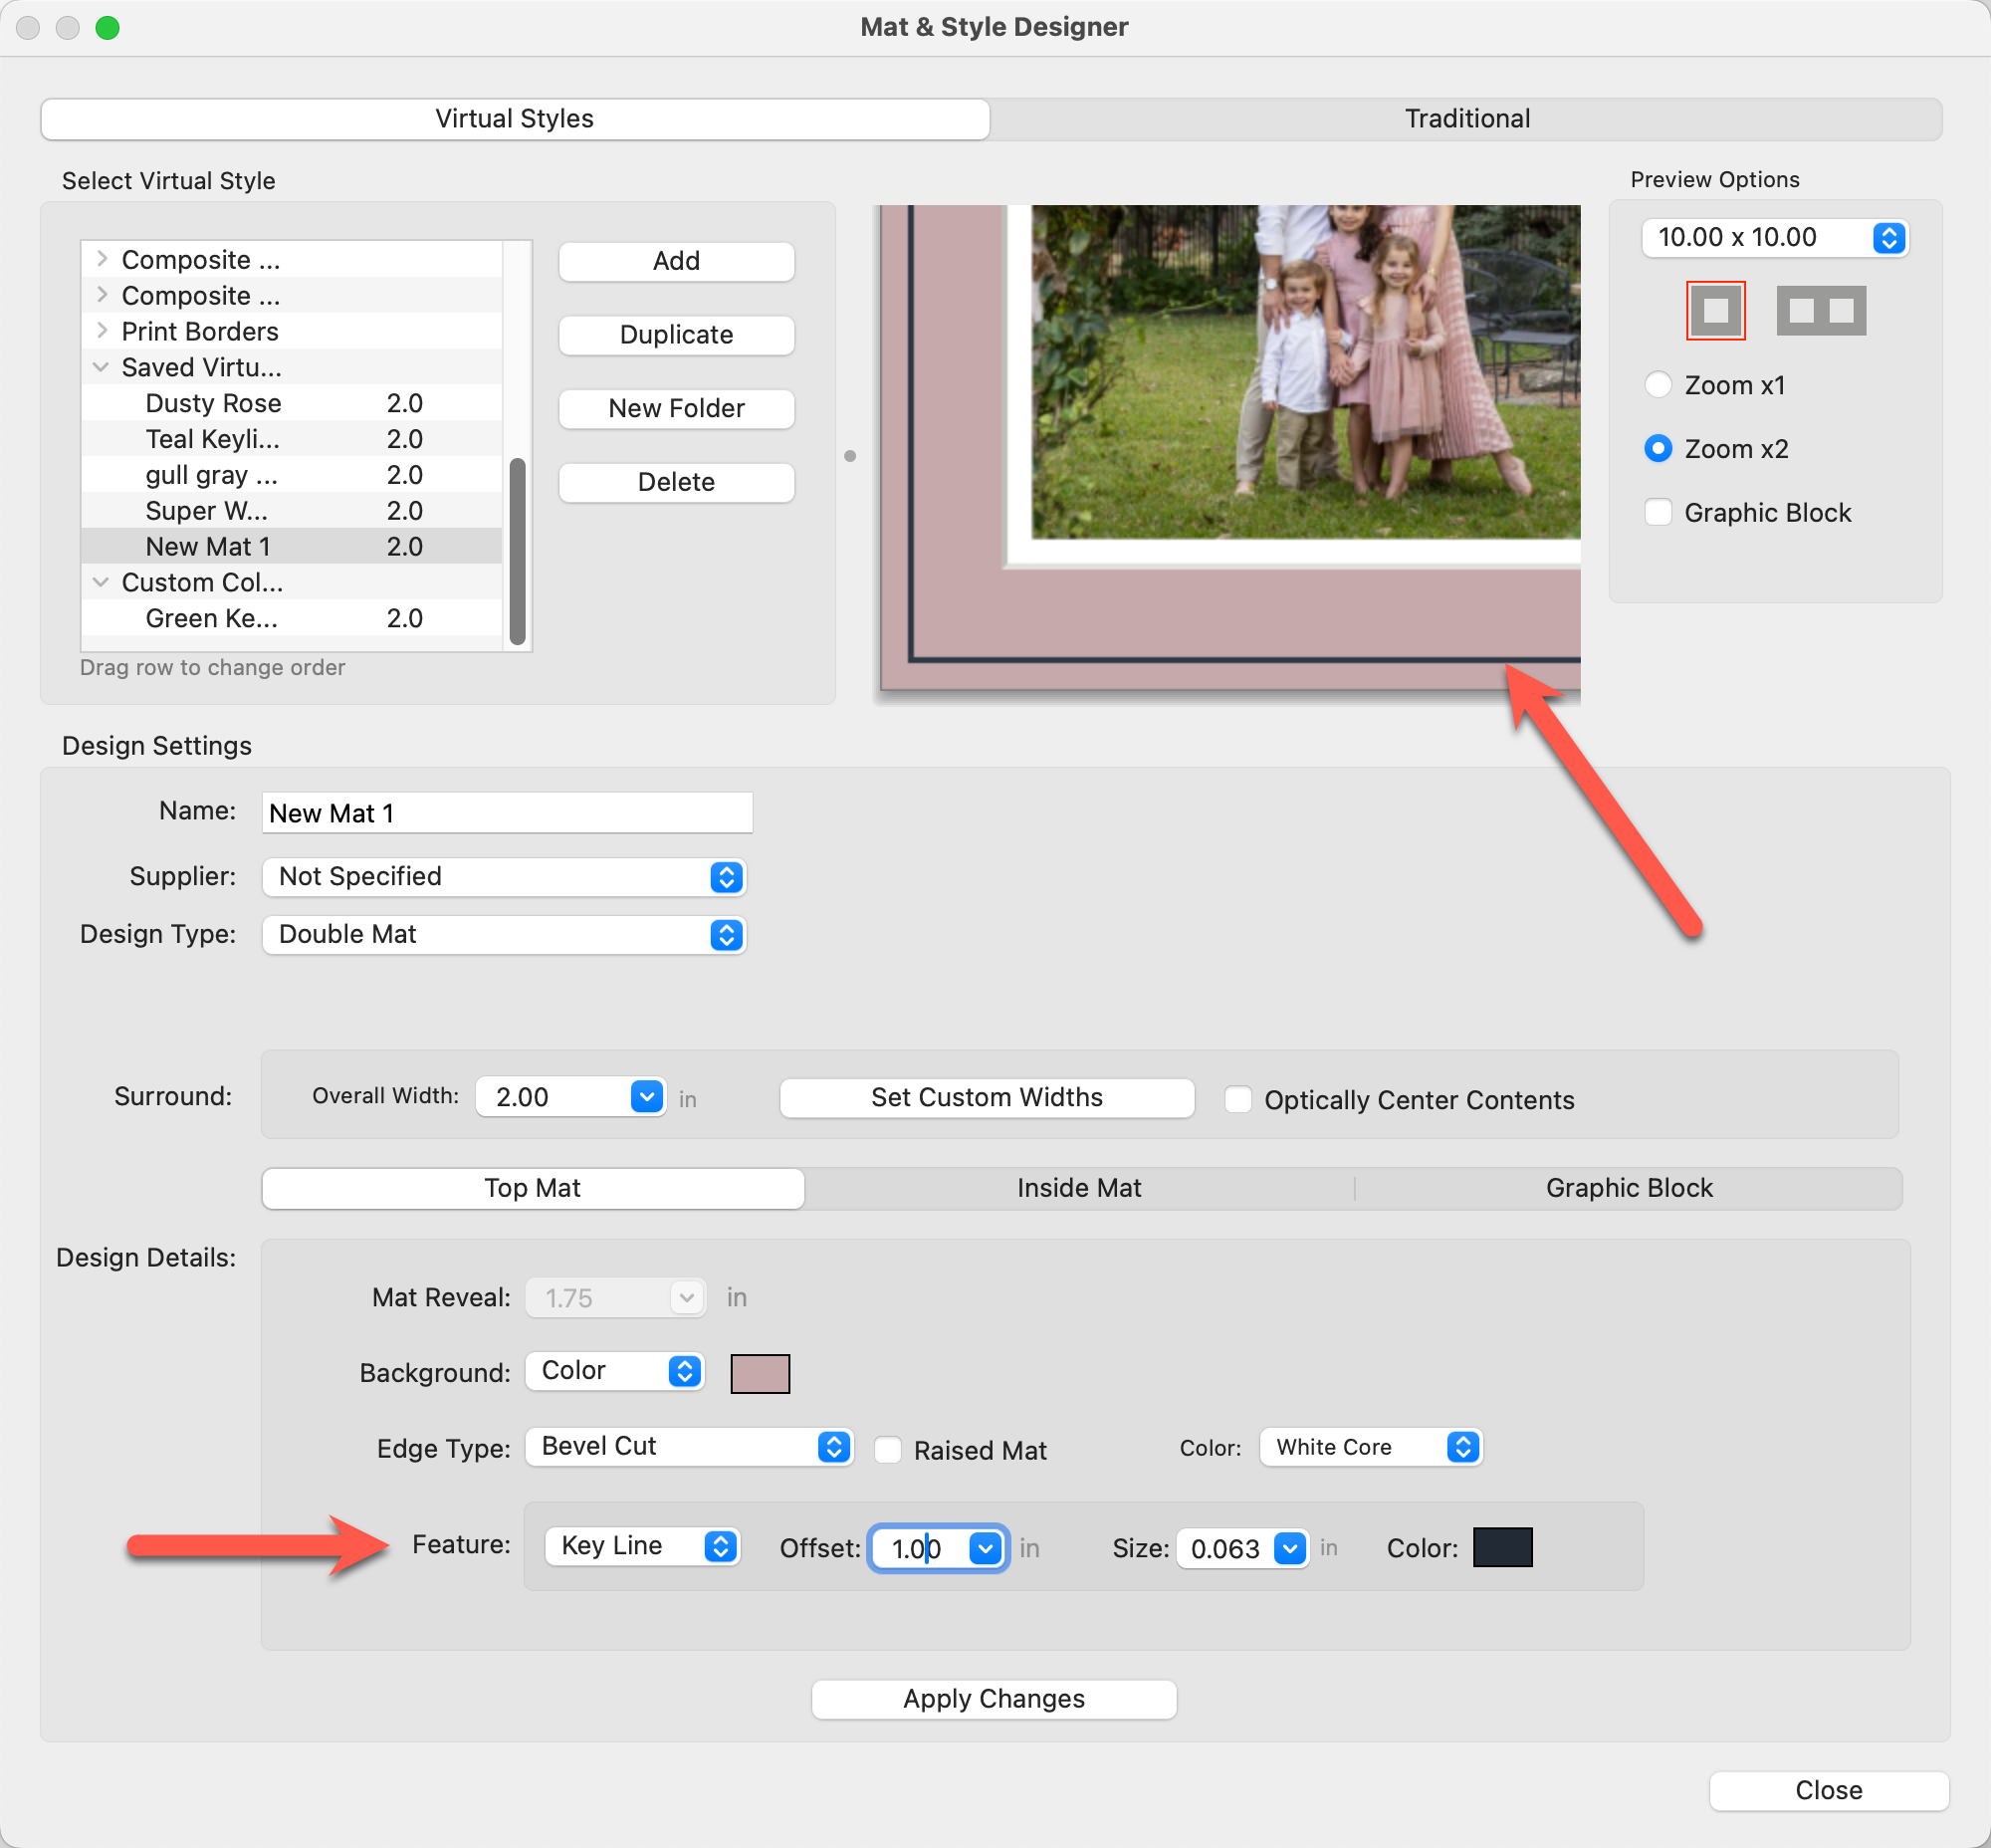Open the pink Background color swatch

[759, 1373]
